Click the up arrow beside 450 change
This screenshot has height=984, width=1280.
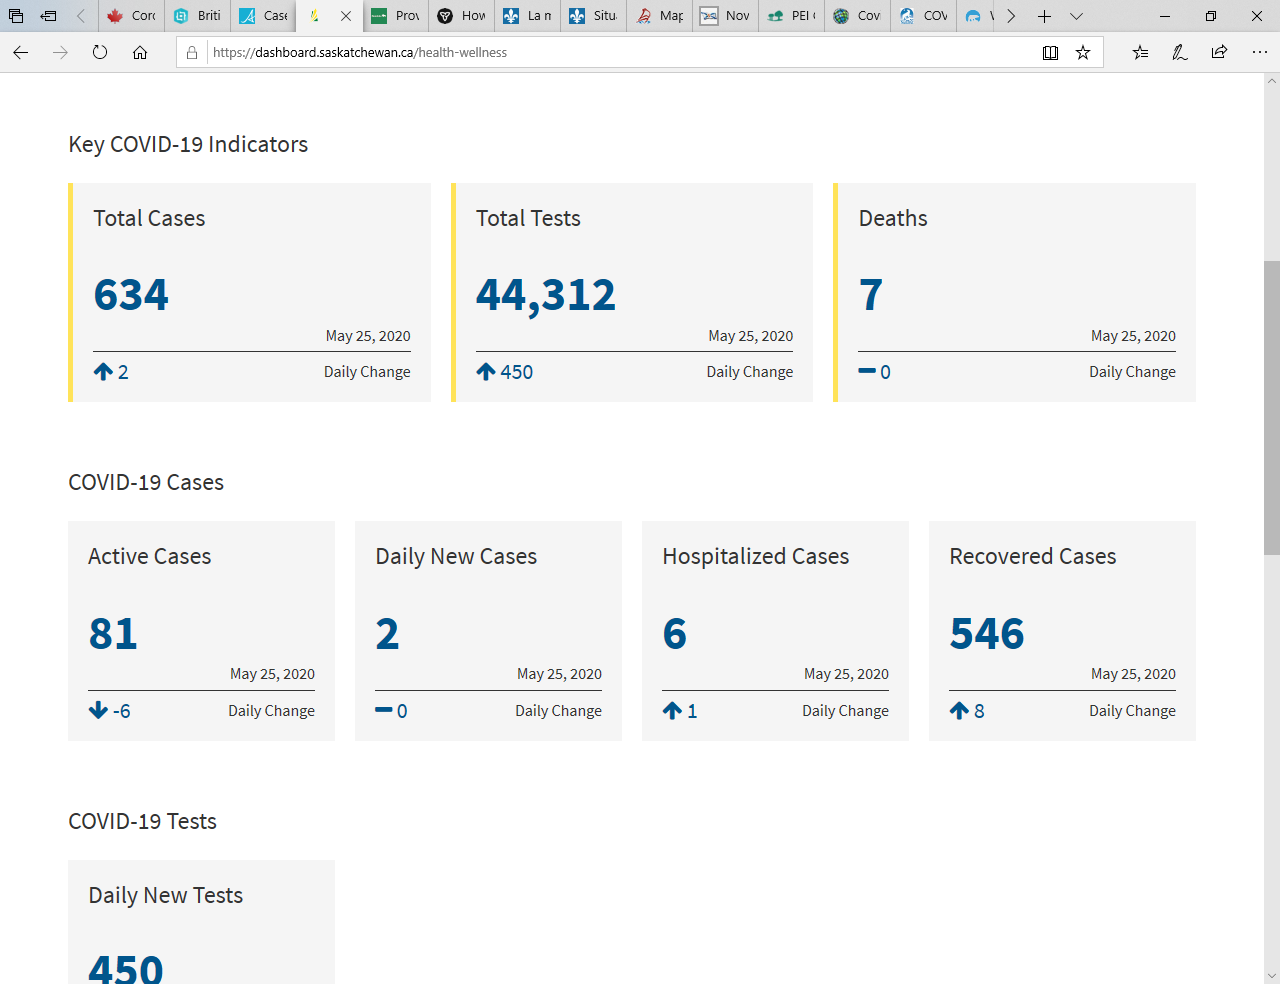click(x=486, y=372)
